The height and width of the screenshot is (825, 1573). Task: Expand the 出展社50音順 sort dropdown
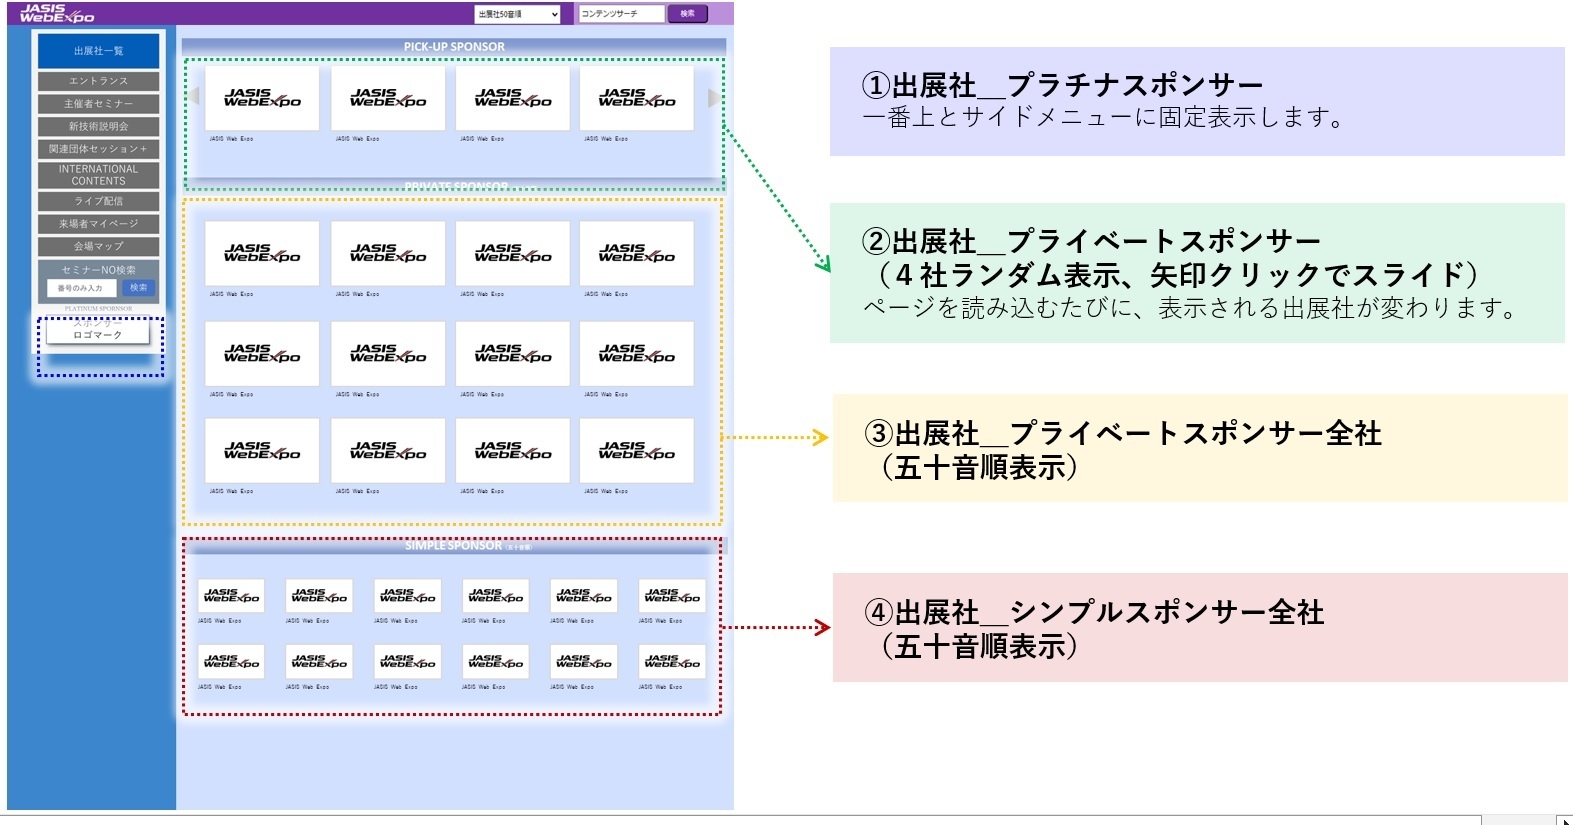[517, 14]
